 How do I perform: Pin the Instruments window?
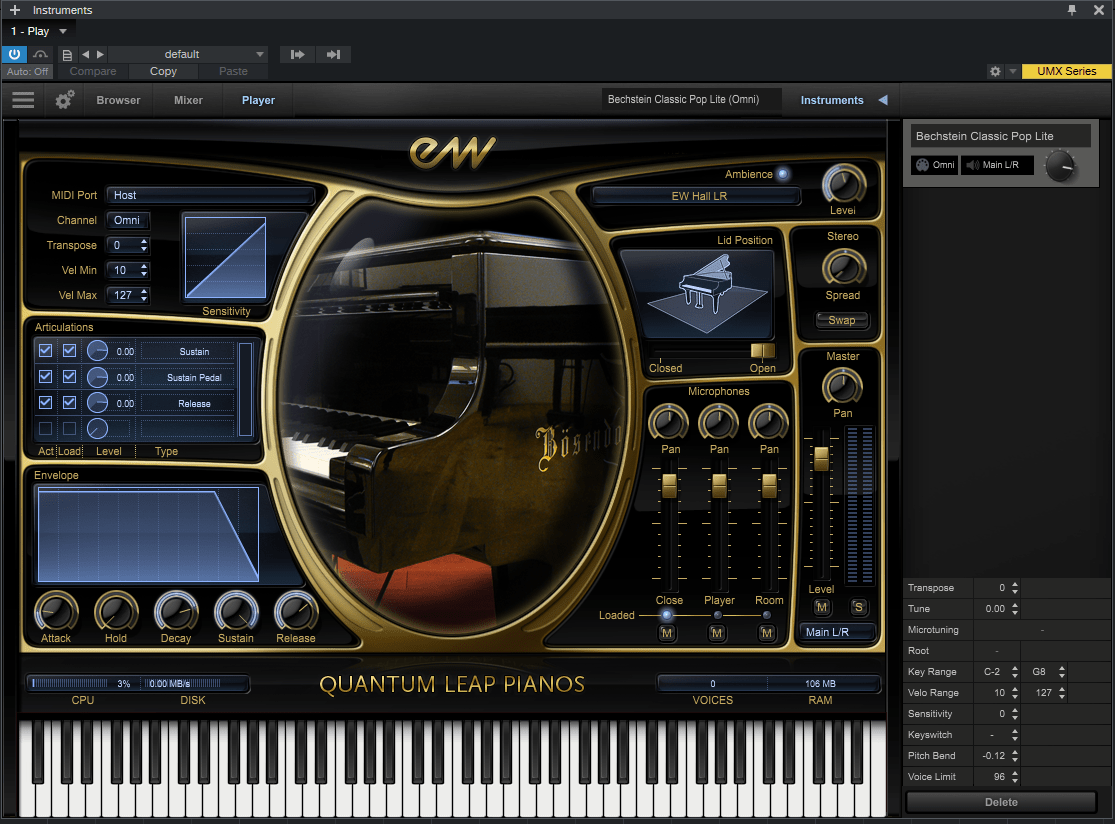pos(1072,10)
